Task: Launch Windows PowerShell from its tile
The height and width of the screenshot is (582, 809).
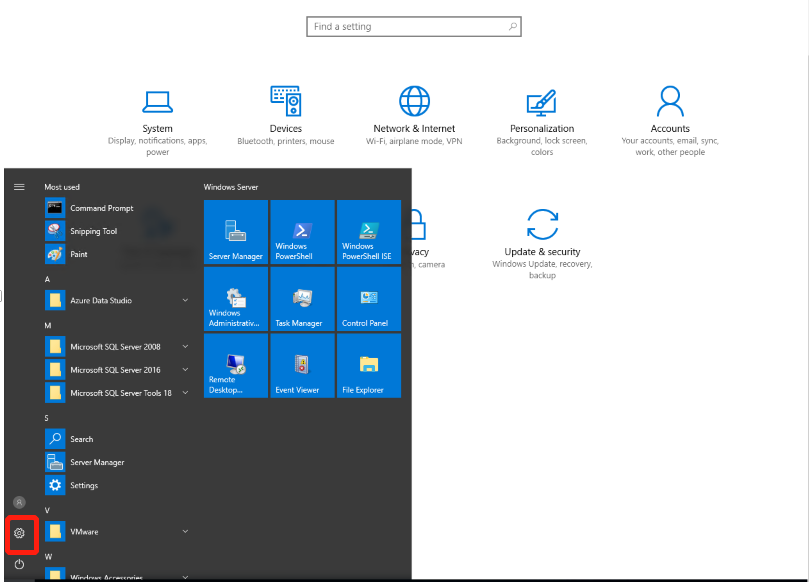Action: pos(302,232)
